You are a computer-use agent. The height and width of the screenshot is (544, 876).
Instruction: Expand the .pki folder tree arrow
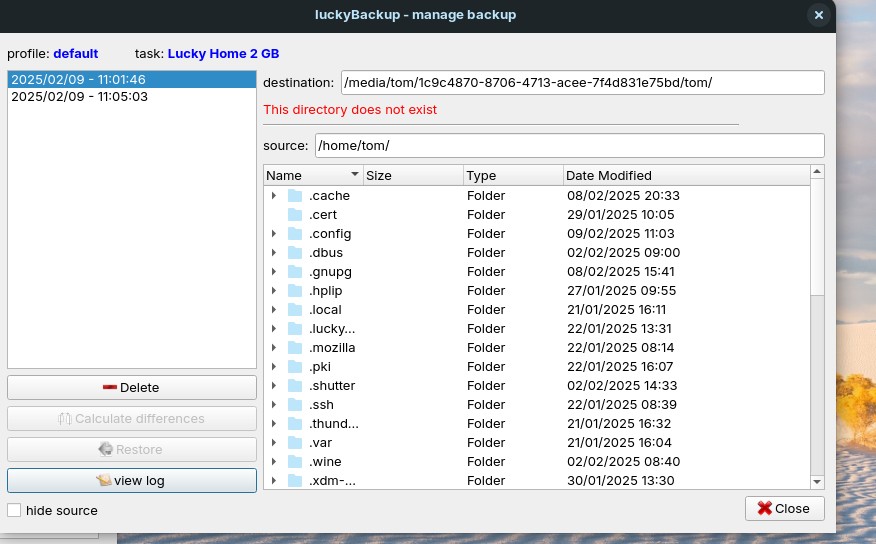(274, 366)
